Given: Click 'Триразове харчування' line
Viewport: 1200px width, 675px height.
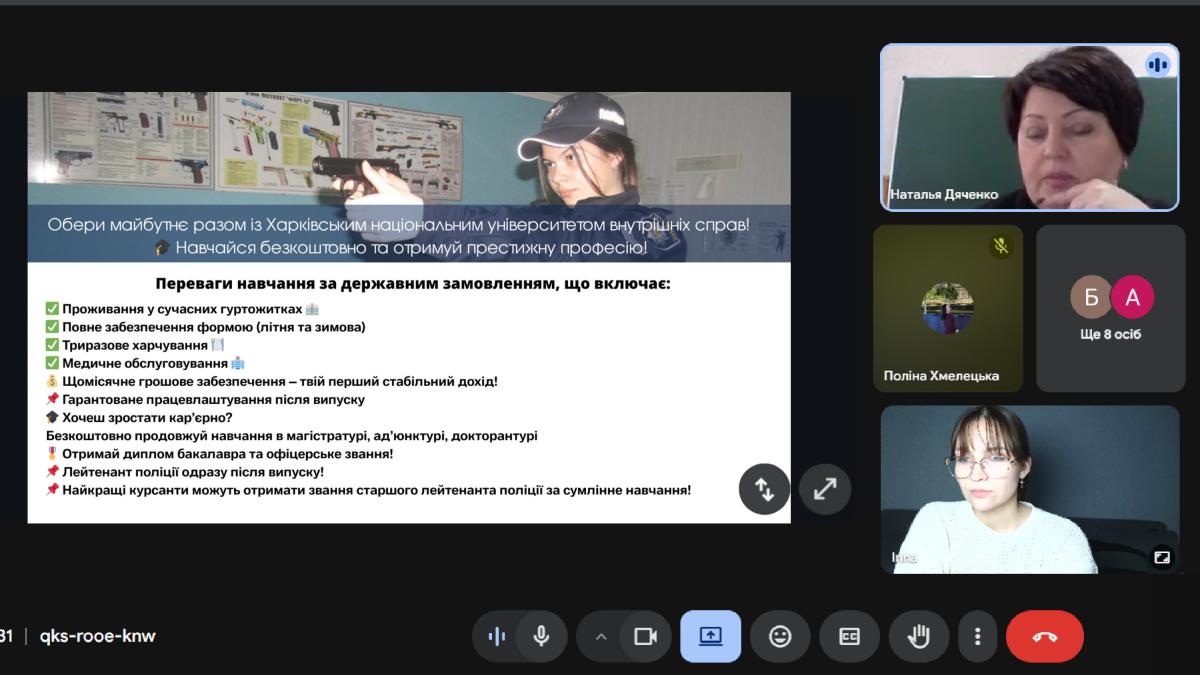Looking at the screenshot, I should pyautogui.click(x=136, y=345).
